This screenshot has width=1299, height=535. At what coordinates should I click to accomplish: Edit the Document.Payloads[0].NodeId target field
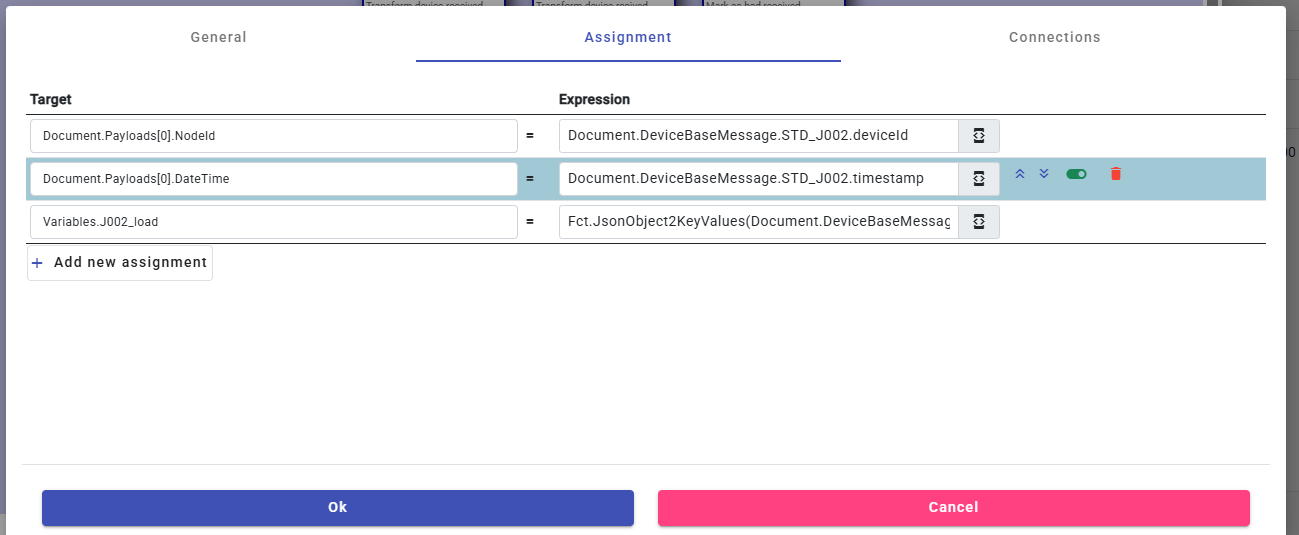[x=273, y=136]
